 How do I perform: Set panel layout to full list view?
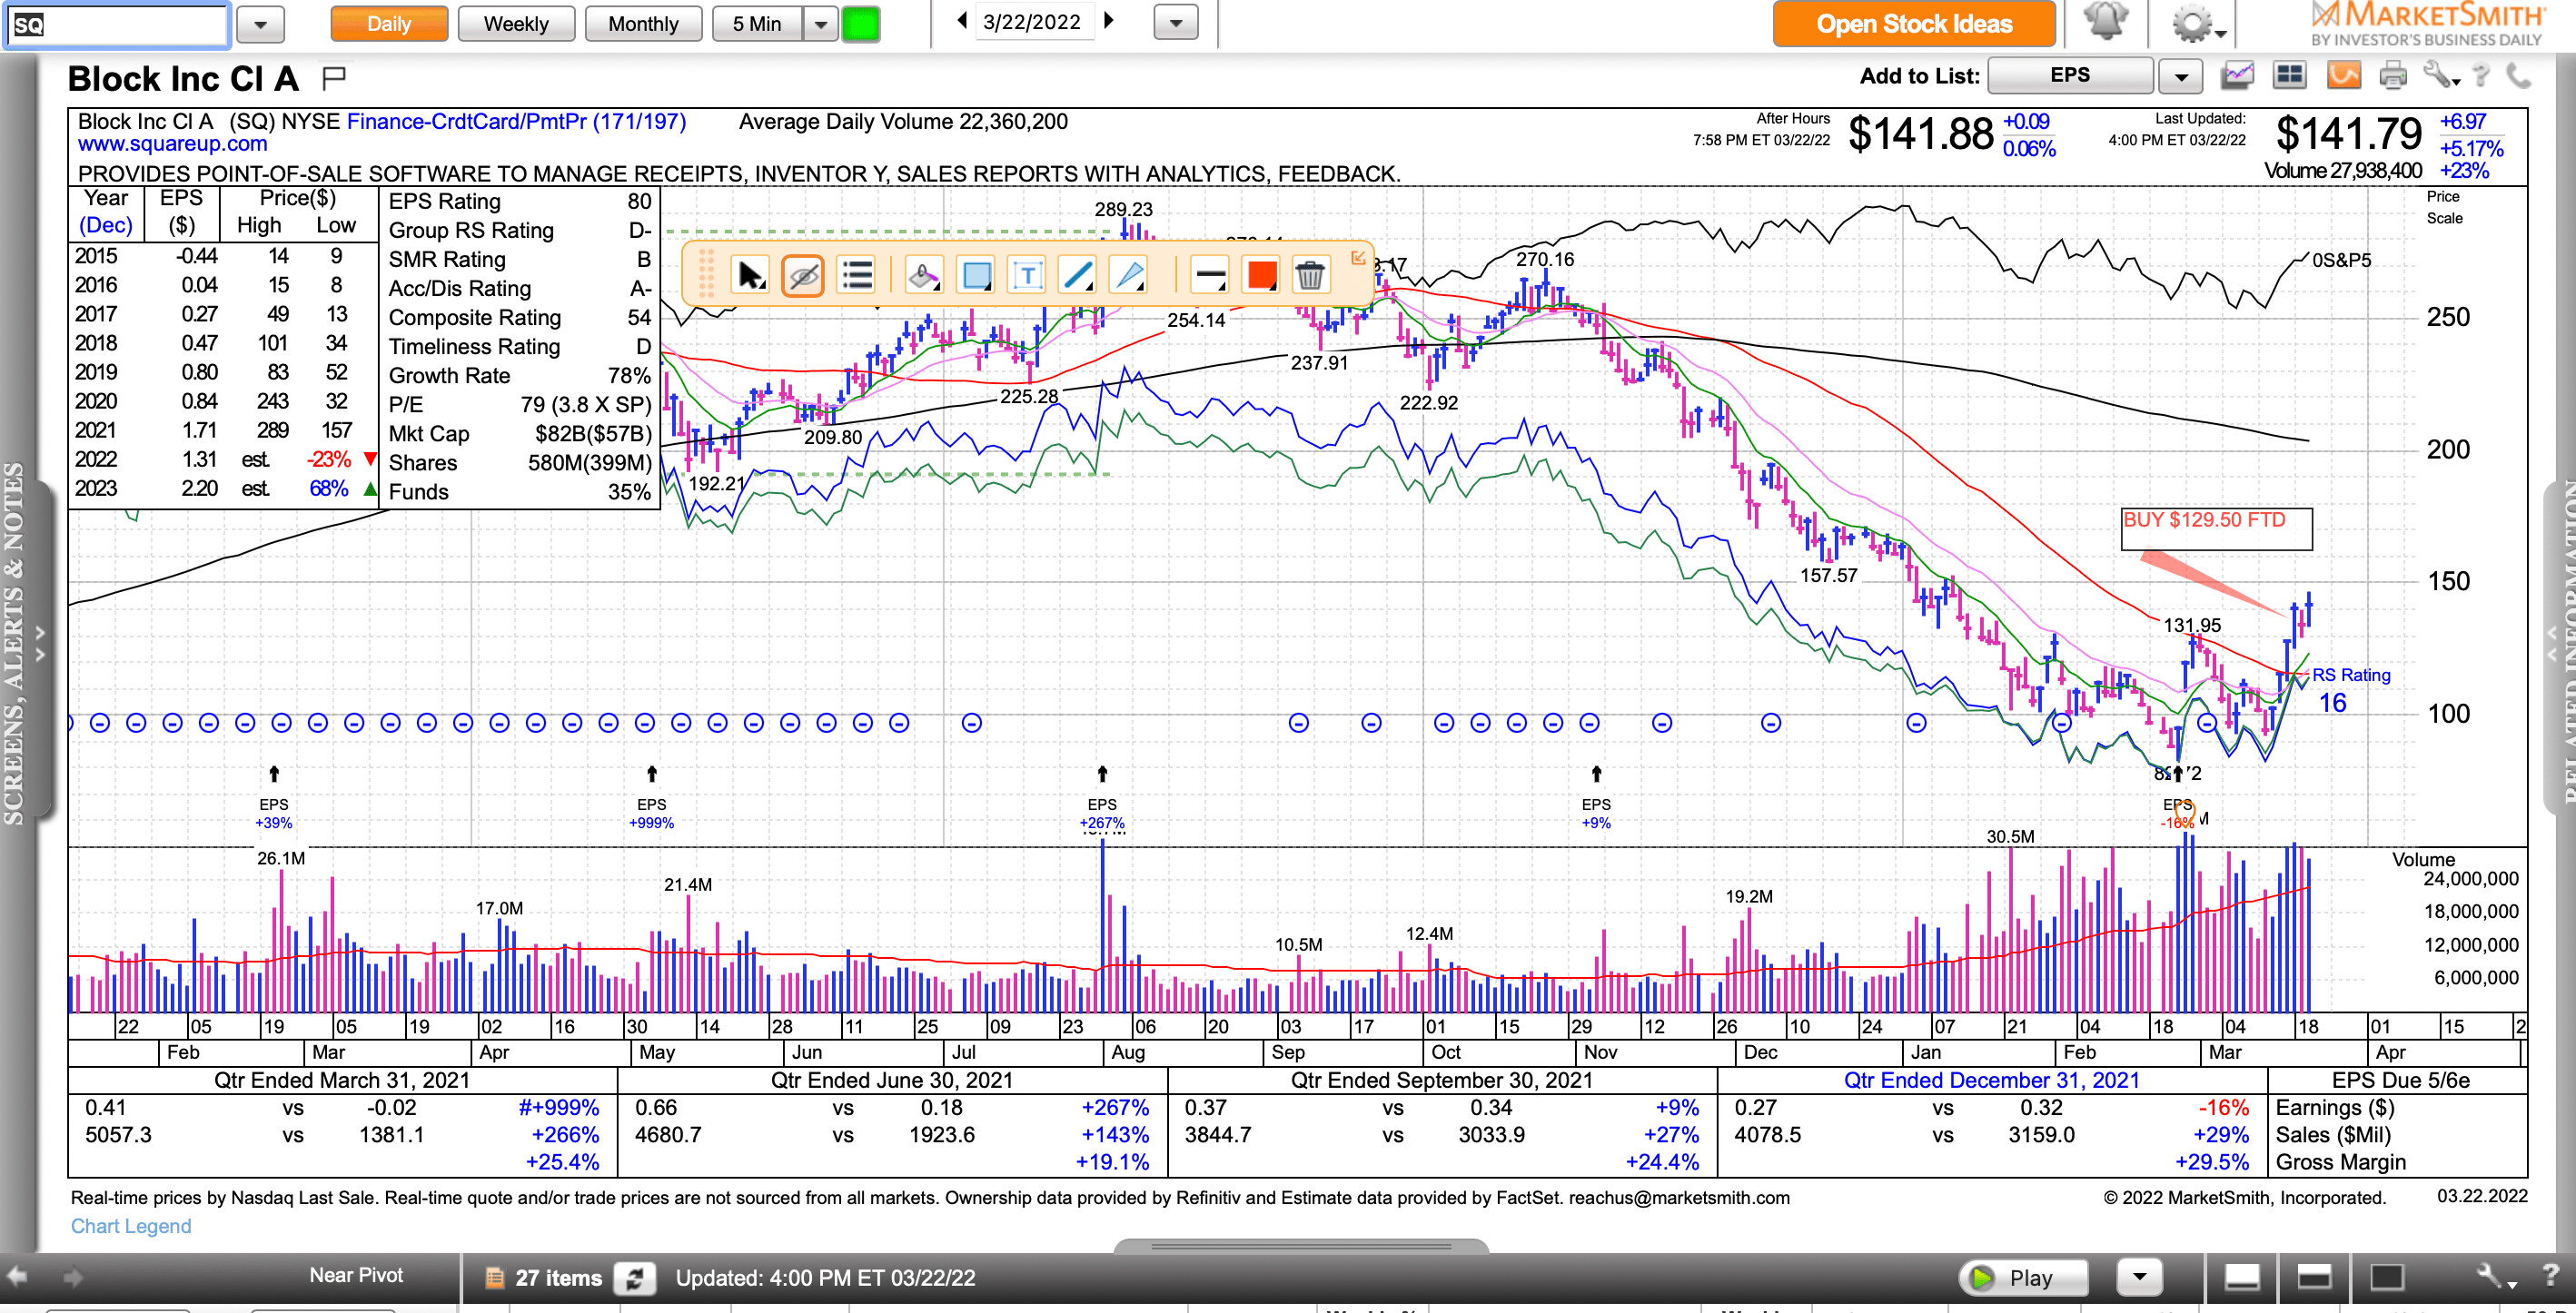click(x=2387, y=1277)
